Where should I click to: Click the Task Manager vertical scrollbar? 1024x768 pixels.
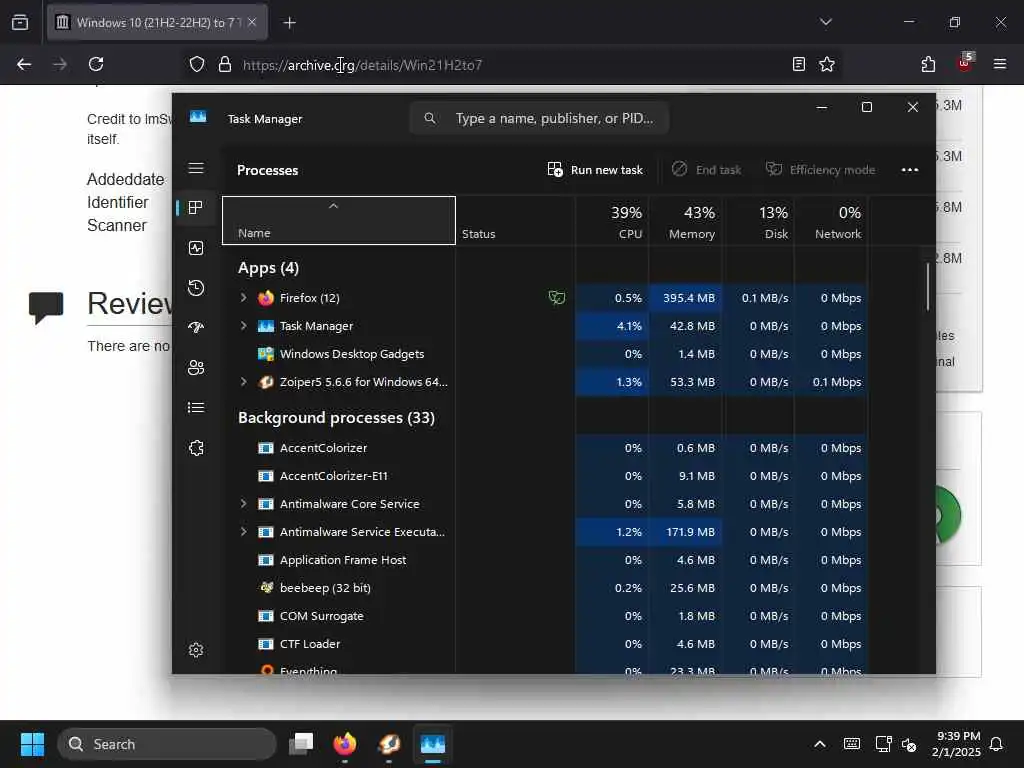tap(927, 287)
